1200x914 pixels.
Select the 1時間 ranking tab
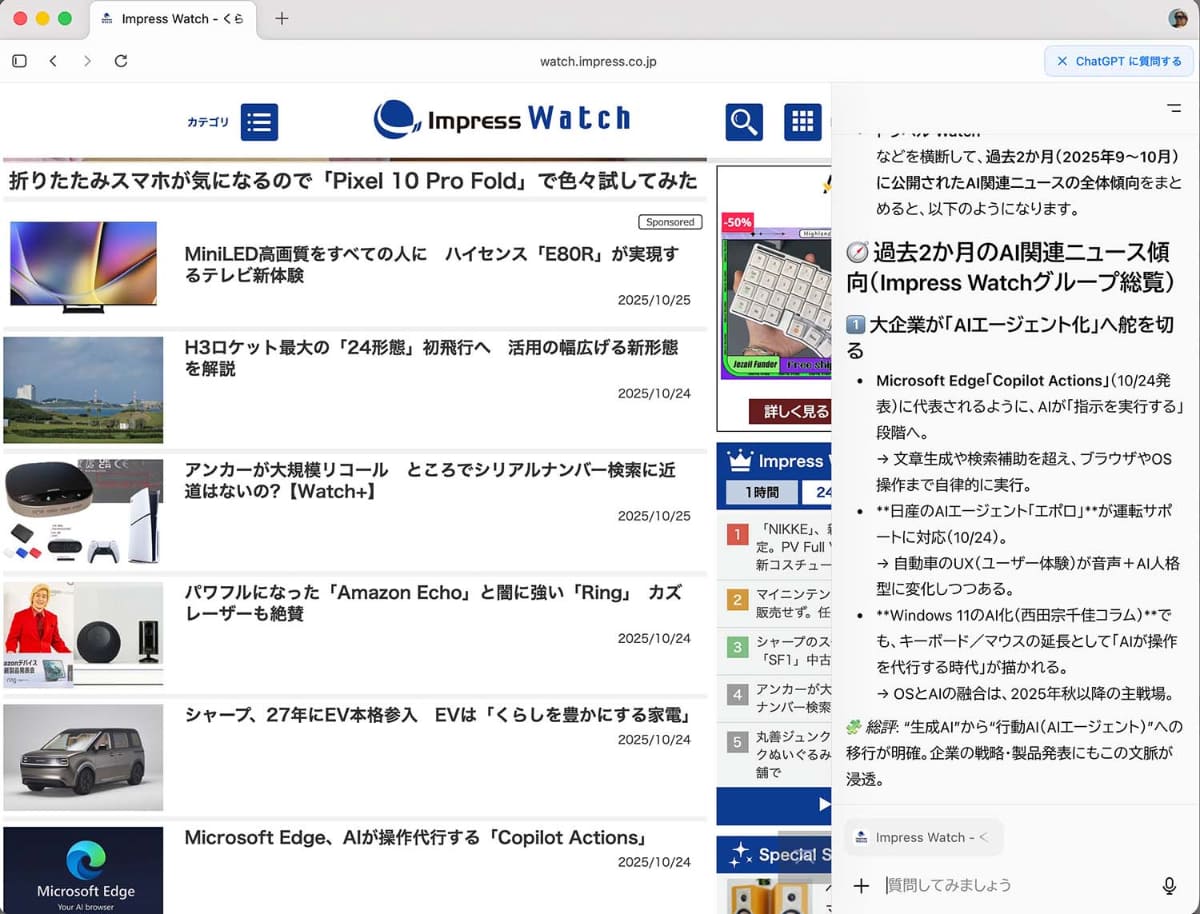761,492
